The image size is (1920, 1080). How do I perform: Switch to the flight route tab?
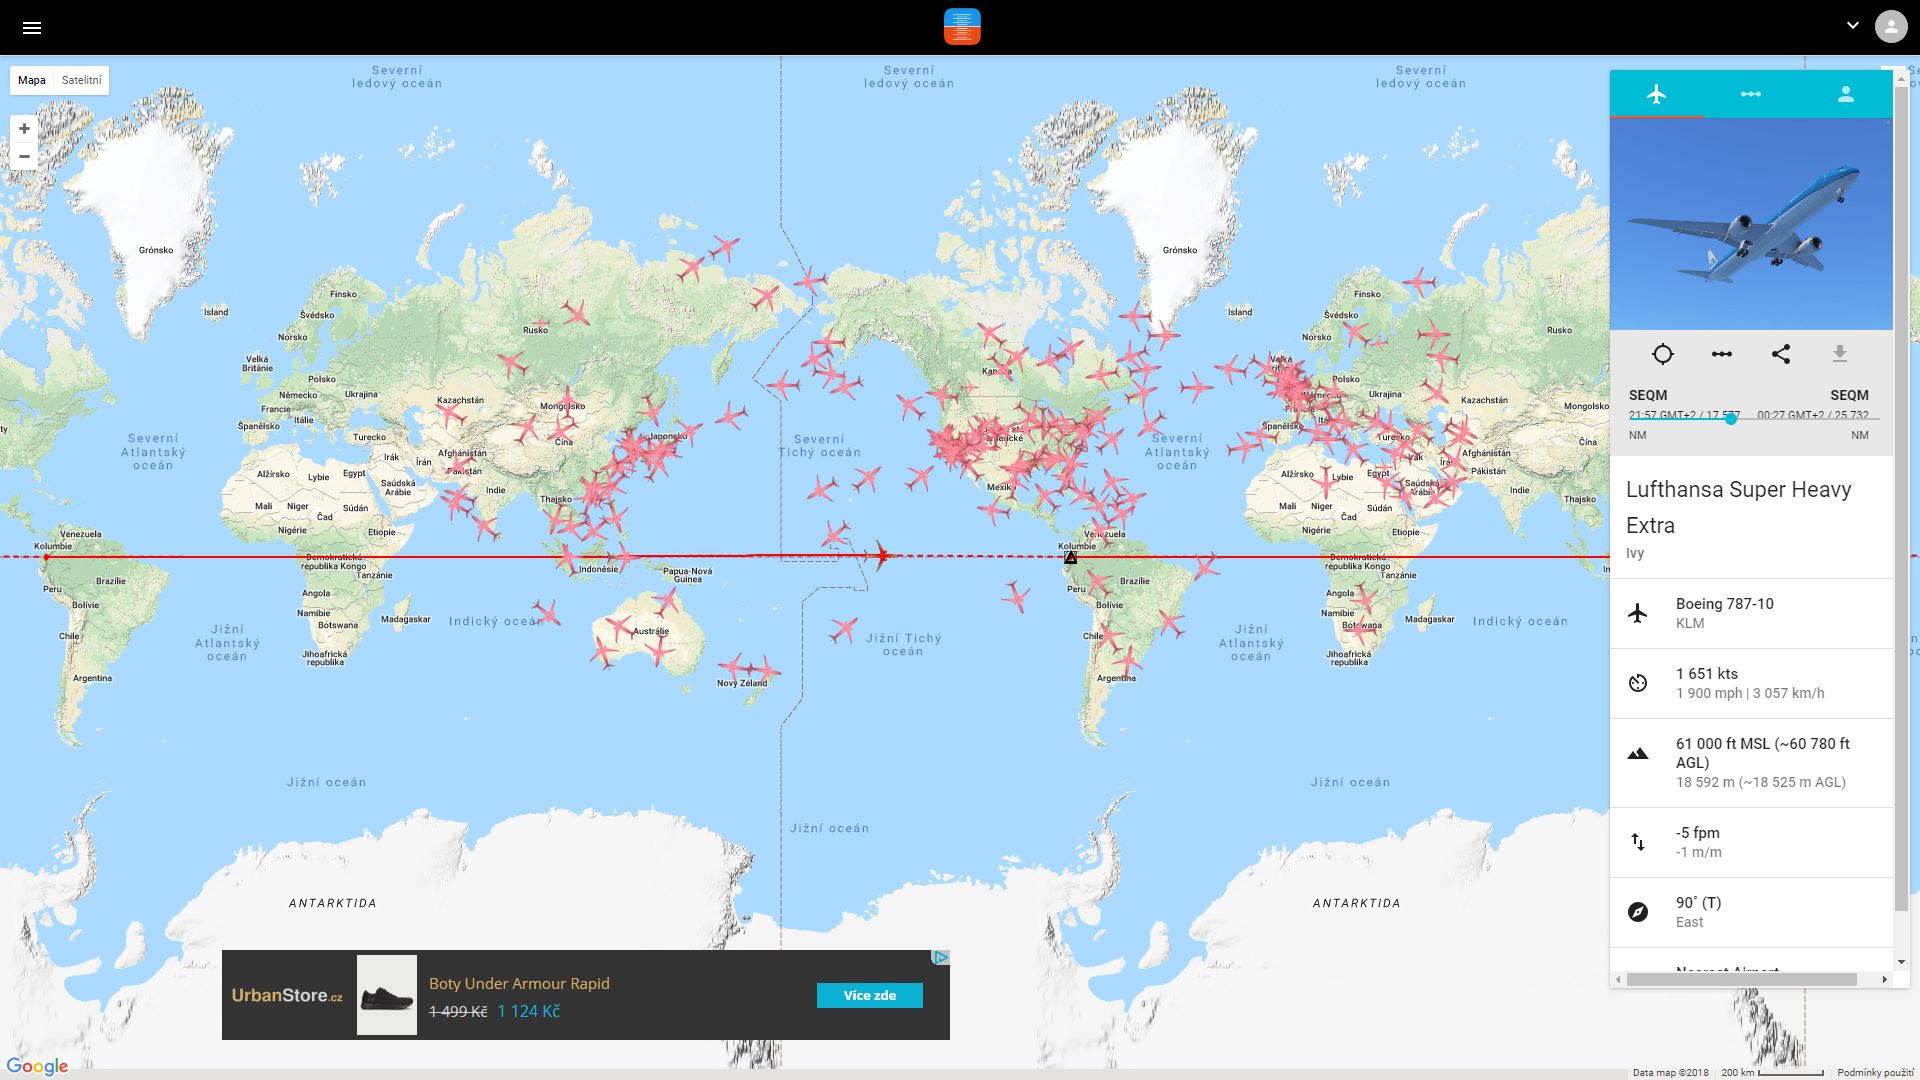pos(1750,94)
